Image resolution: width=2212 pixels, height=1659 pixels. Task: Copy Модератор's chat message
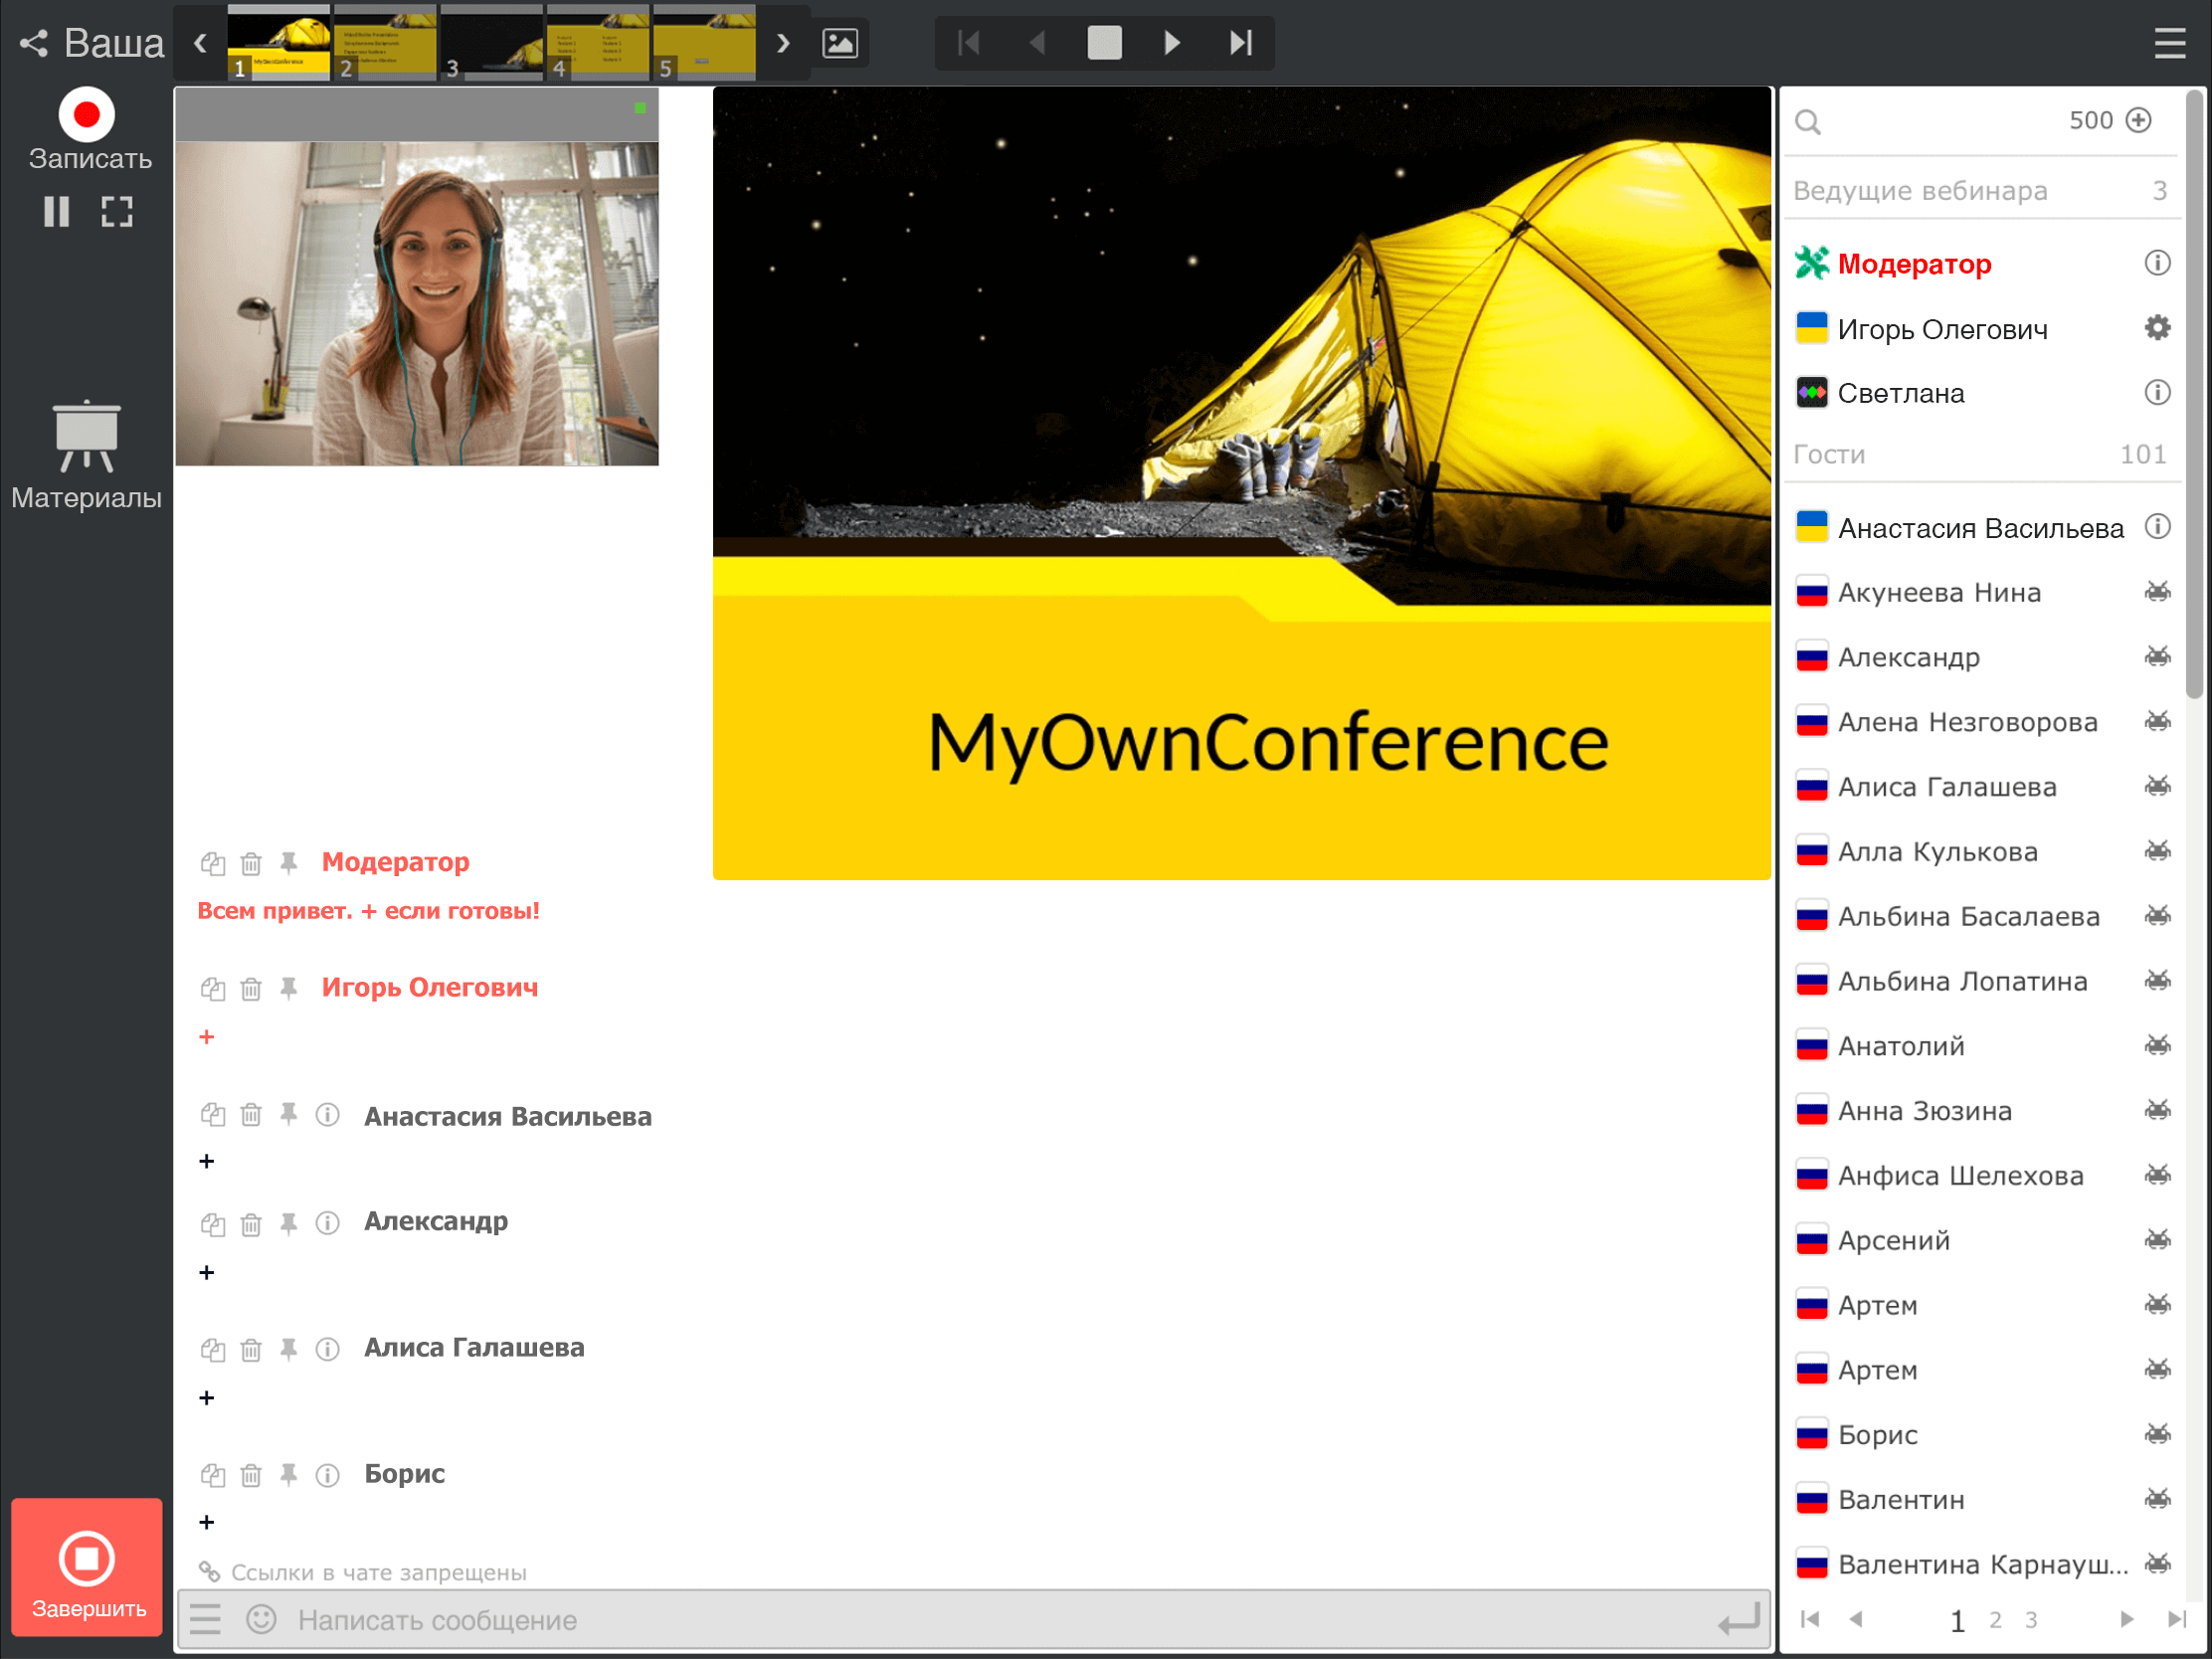coord(212,863)
